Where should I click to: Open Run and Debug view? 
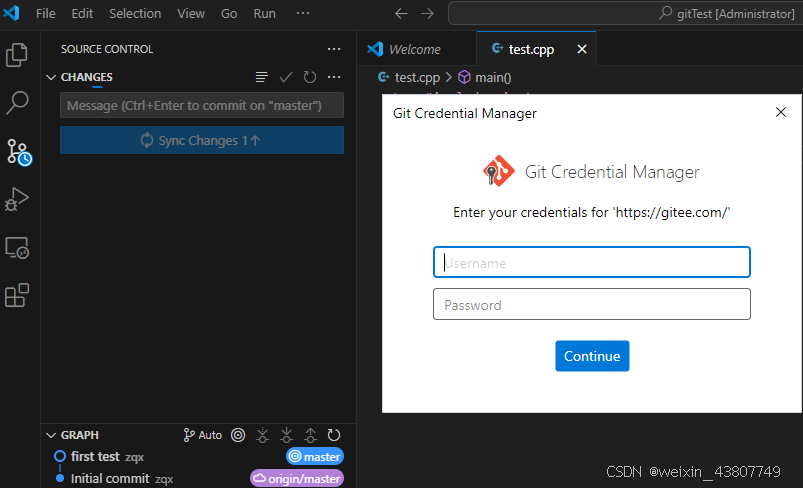coord(17,199)
